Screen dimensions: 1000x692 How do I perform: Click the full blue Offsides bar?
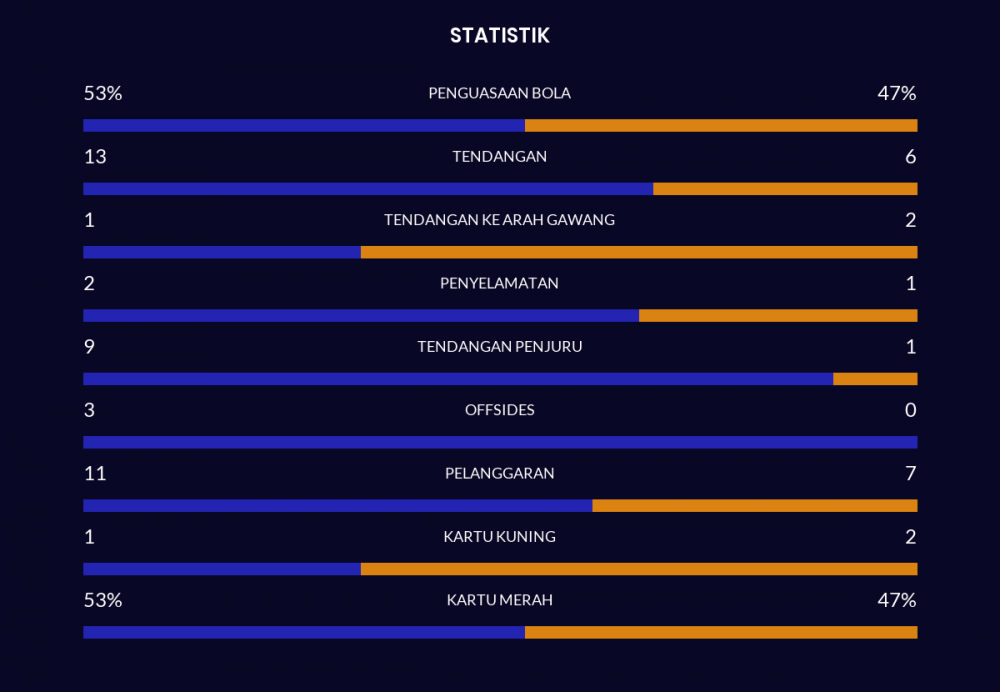(x=500, y=442)
